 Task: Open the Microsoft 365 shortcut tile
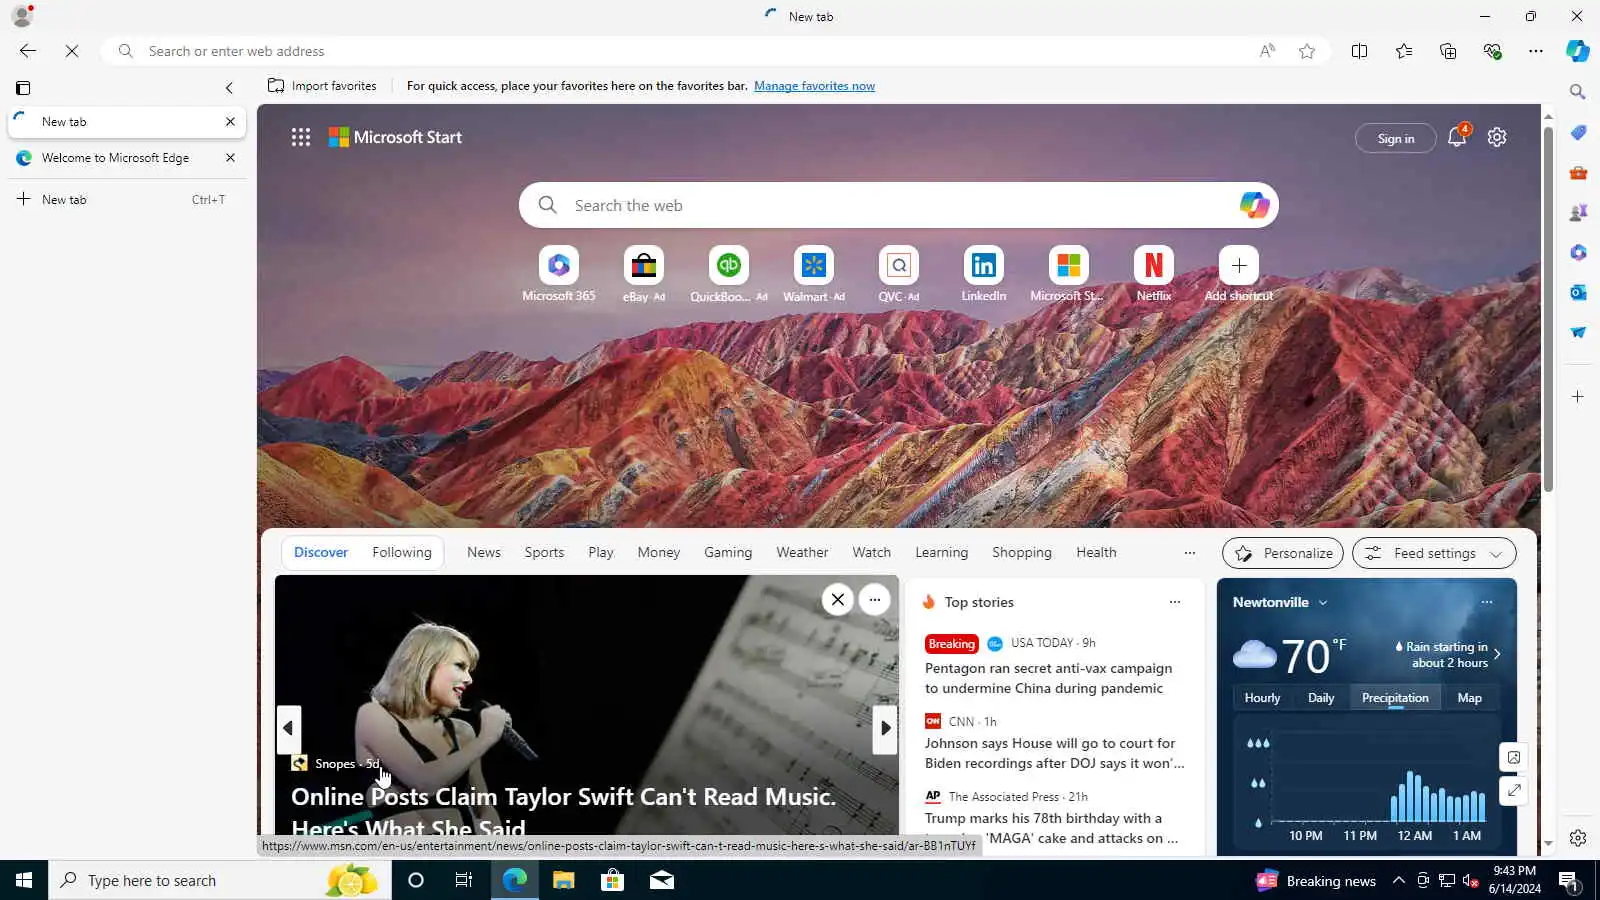pyautogui.click(x=559, y=274)
